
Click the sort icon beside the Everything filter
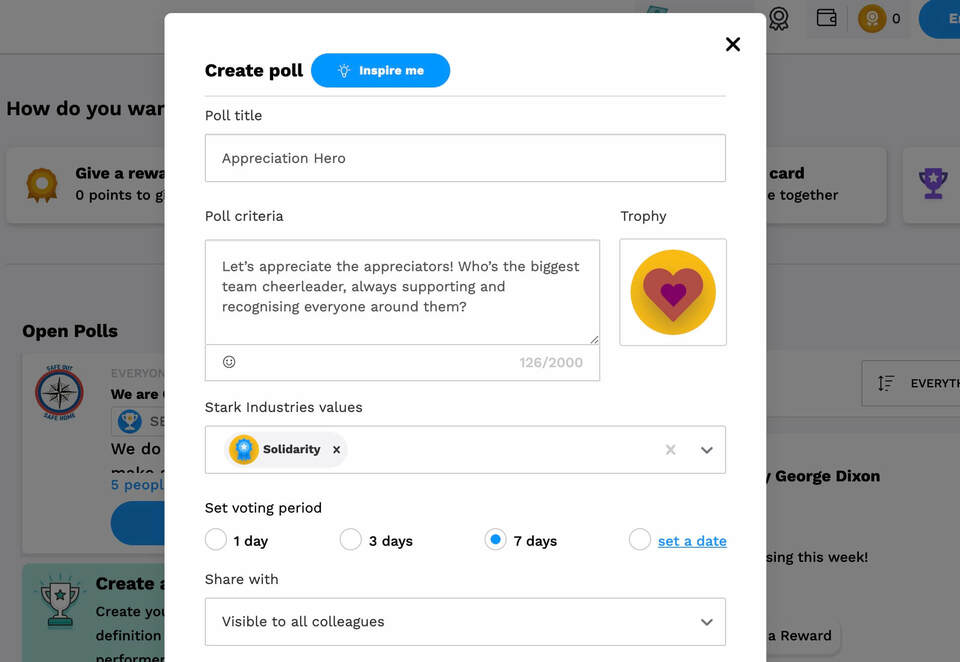(885, 383)
